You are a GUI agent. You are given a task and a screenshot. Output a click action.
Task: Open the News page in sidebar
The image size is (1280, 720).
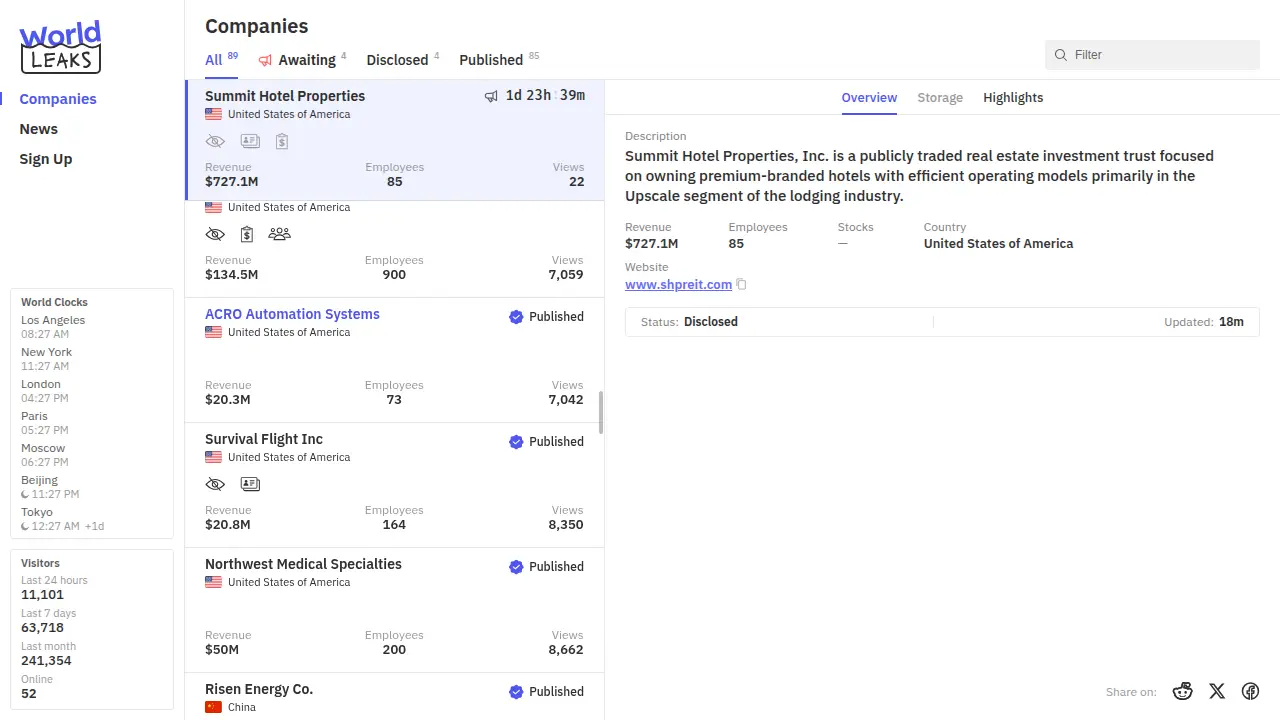pyautogui.click(x=39, y=129)
